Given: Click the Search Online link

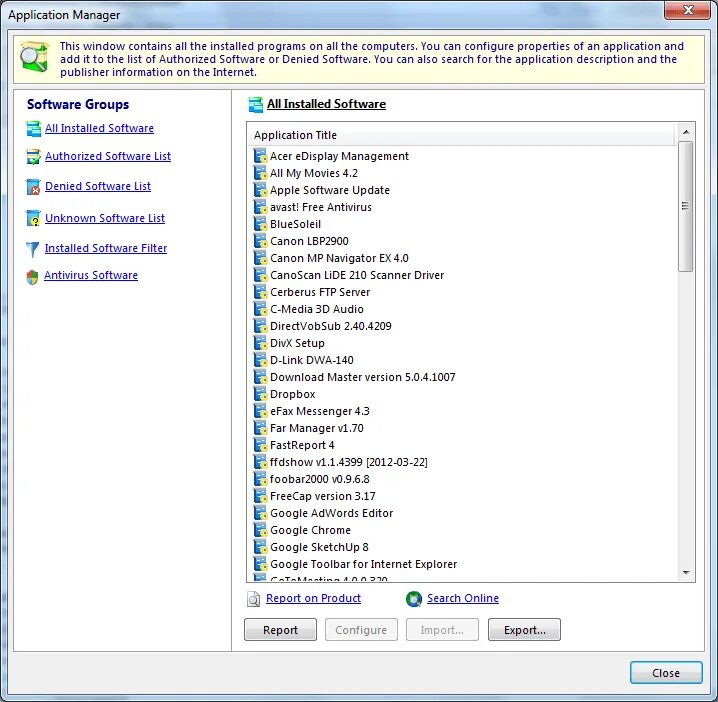Looking at the screenshot, I should [x=463, y=598].
